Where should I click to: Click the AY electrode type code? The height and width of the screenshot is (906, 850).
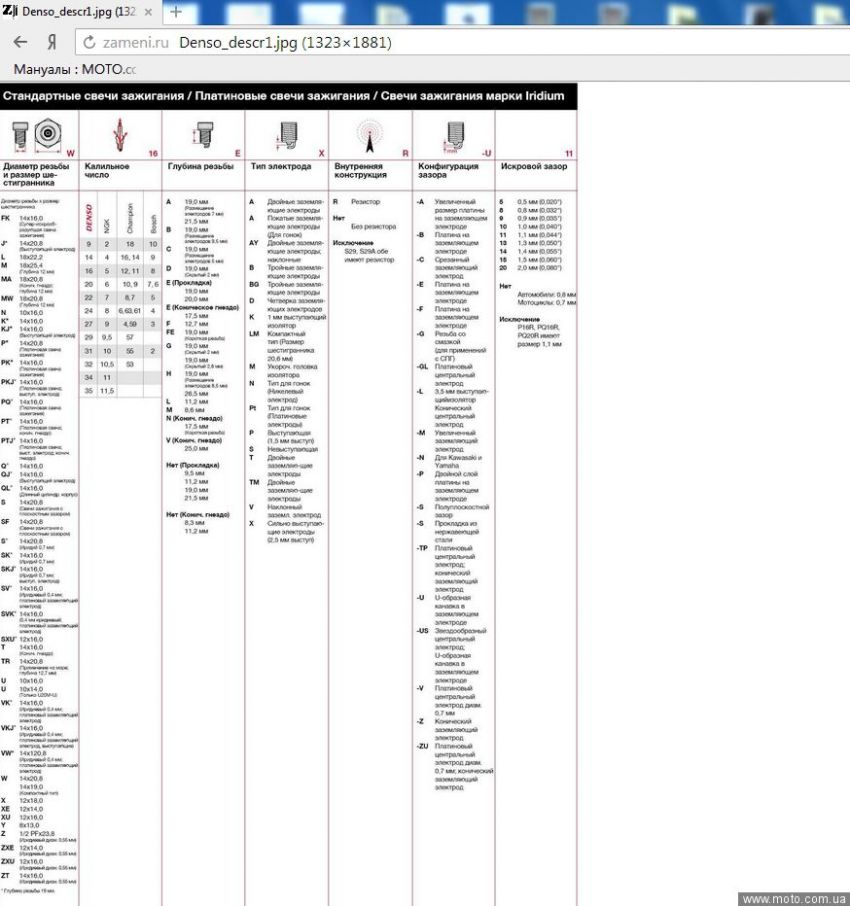point(254,243)
